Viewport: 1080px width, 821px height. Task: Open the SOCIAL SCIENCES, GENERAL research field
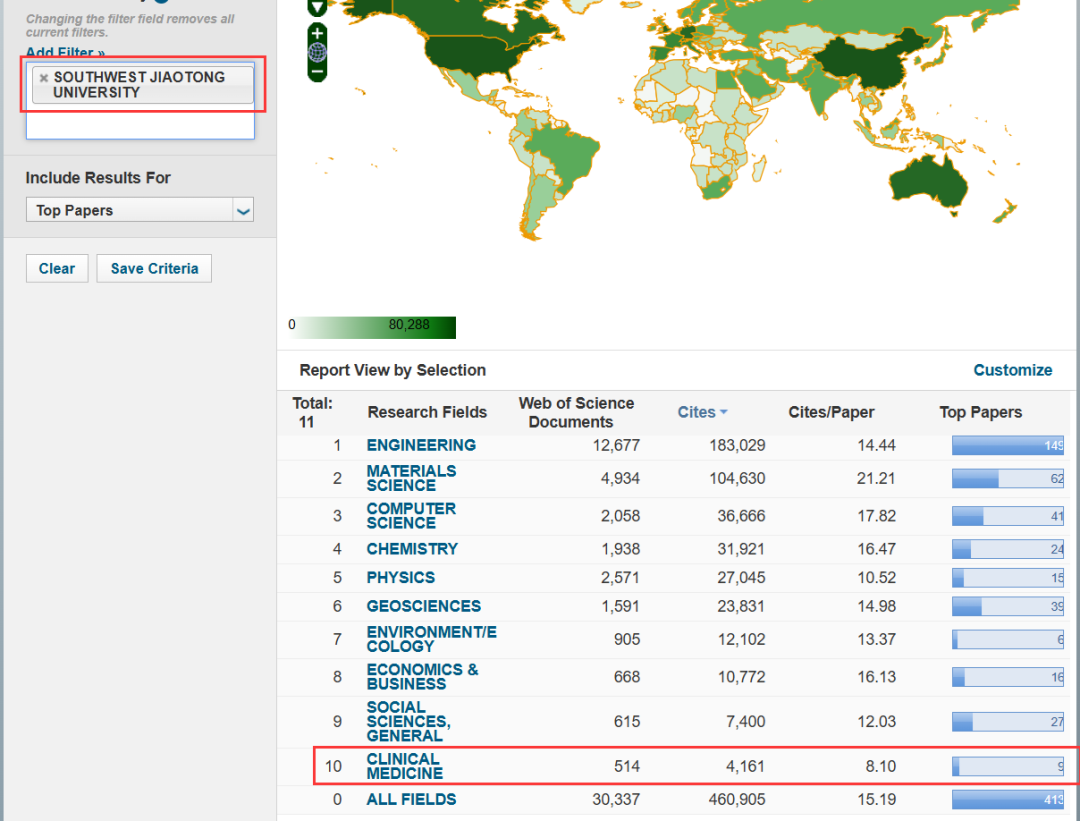(x=408, y=721)
